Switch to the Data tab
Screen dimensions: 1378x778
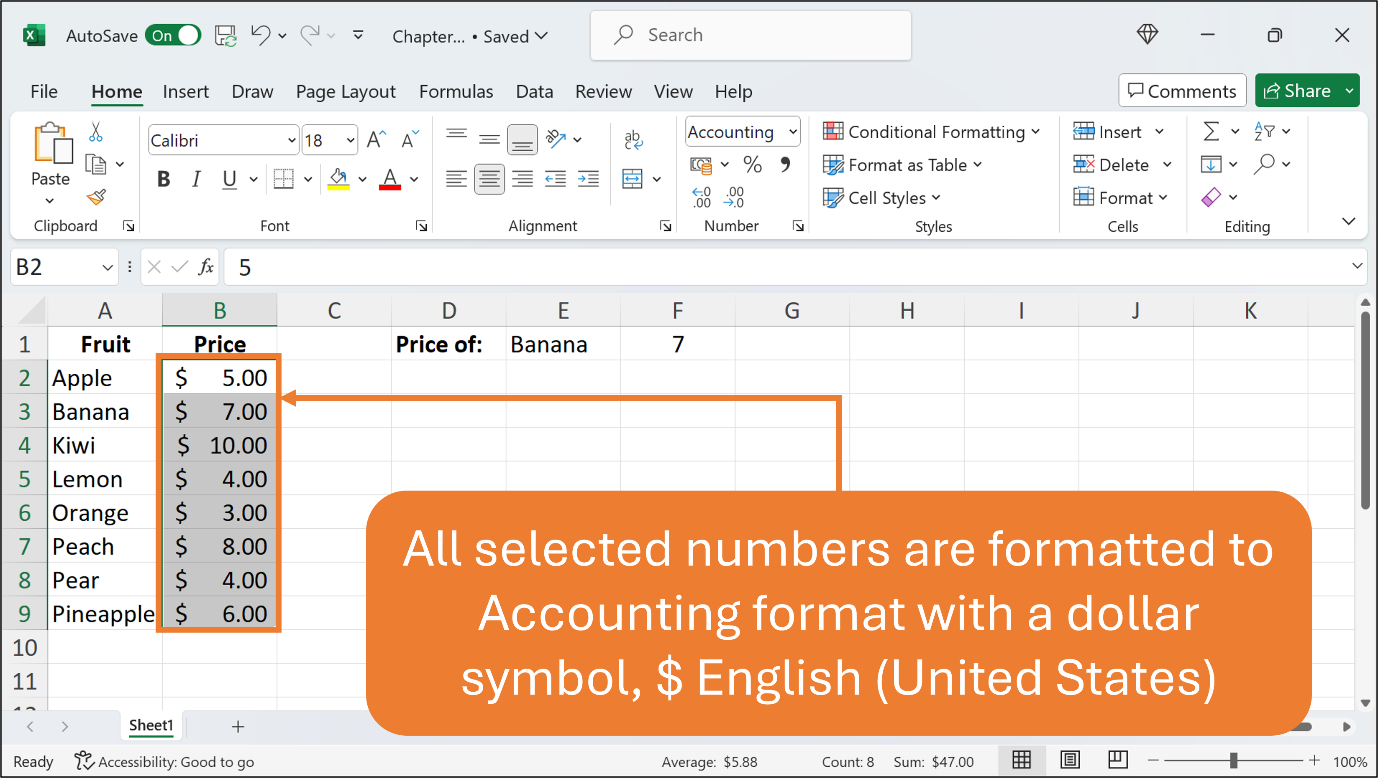535,91
